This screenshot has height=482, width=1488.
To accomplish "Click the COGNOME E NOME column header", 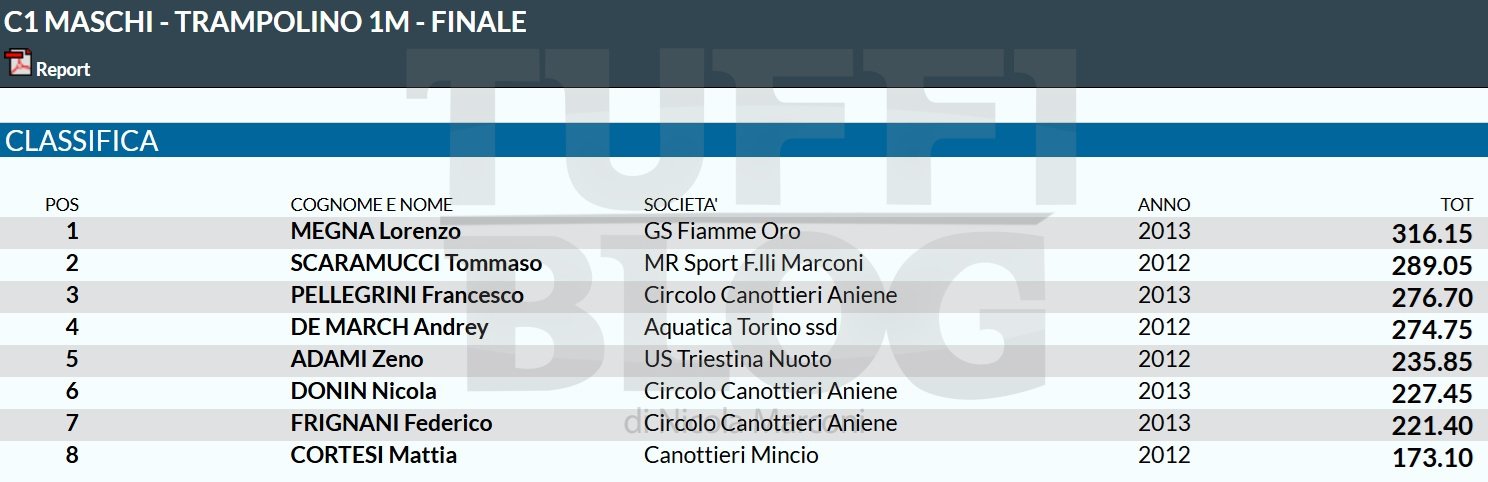I will 371,205.
